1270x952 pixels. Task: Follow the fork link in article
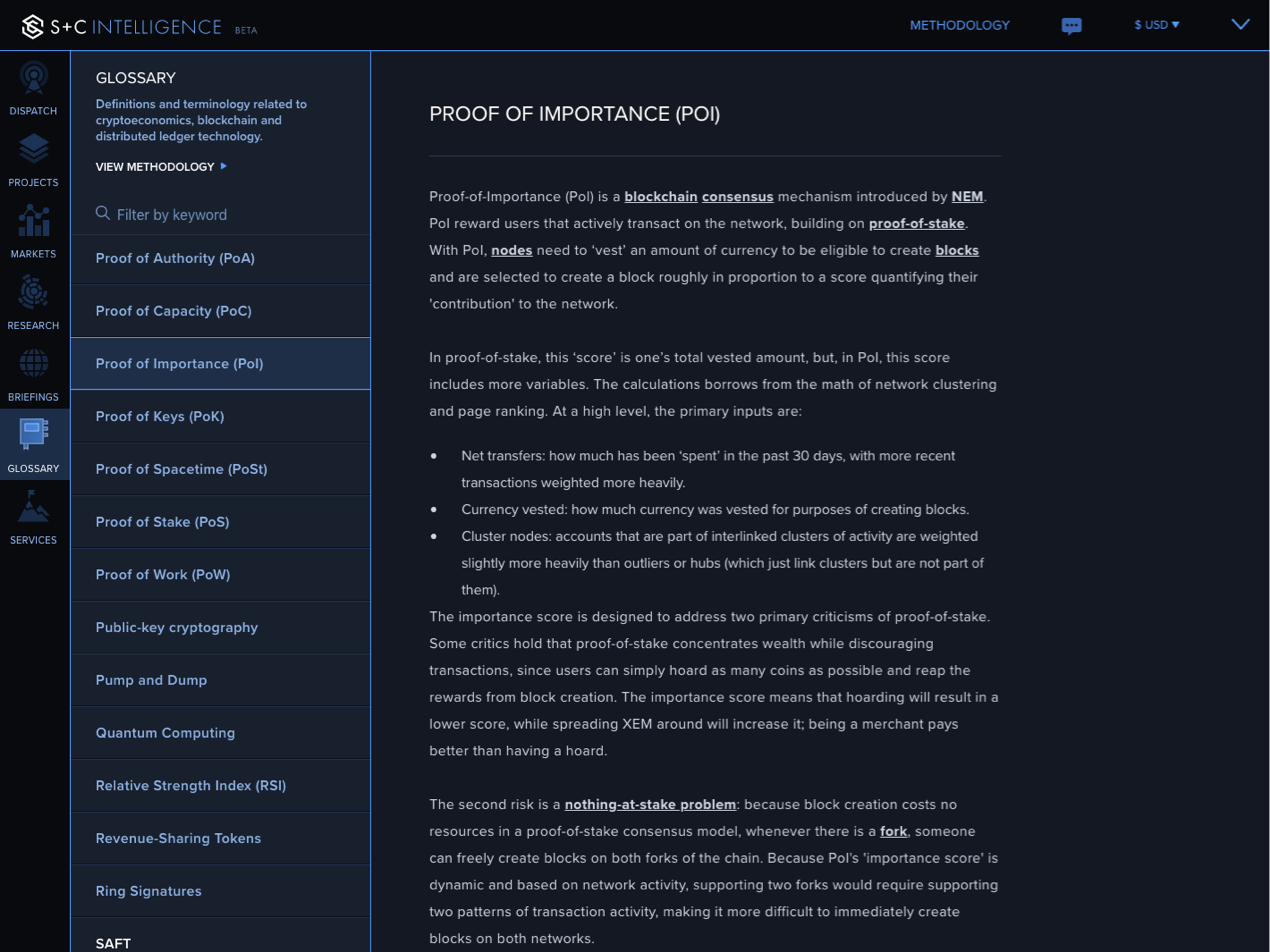(x=894, y=831)
